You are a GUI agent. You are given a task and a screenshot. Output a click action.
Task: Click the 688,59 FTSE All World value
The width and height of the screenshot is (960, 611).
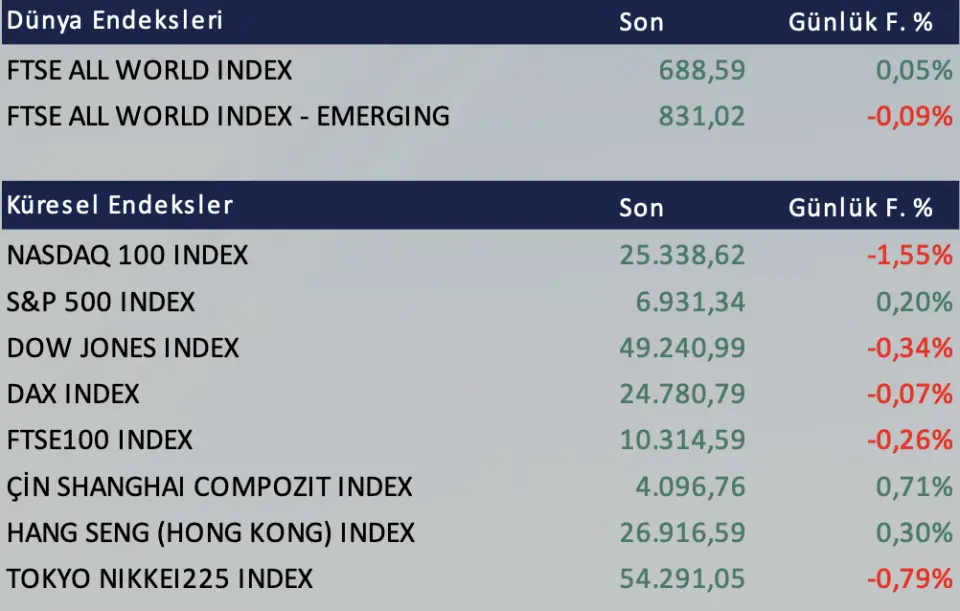pos(702,70)
